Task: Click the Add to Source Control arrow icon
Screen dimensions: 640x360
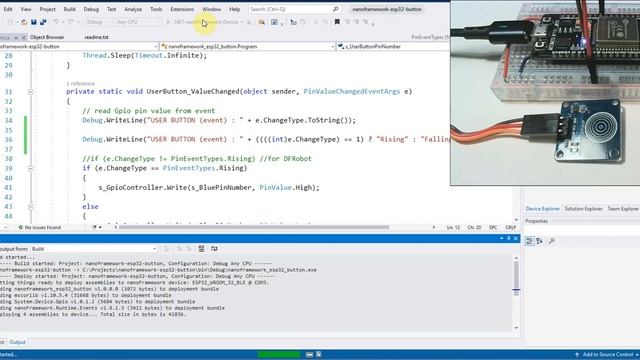Action: pyautogui.click(x=577, y=355)
